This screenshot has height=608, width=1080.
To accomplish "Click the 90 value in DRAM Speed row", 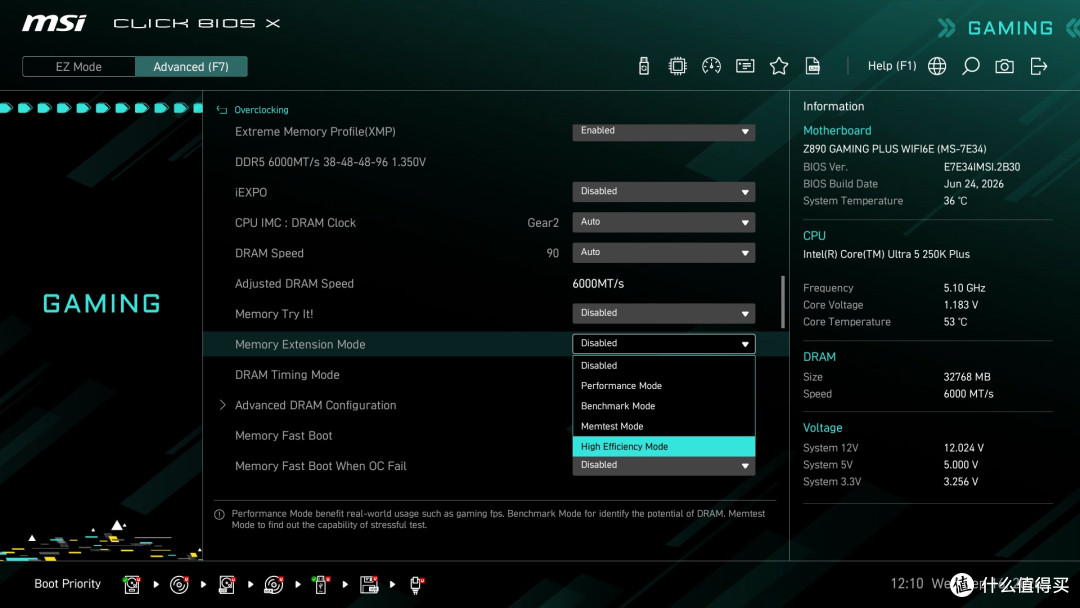I will (x=552, y=253).
